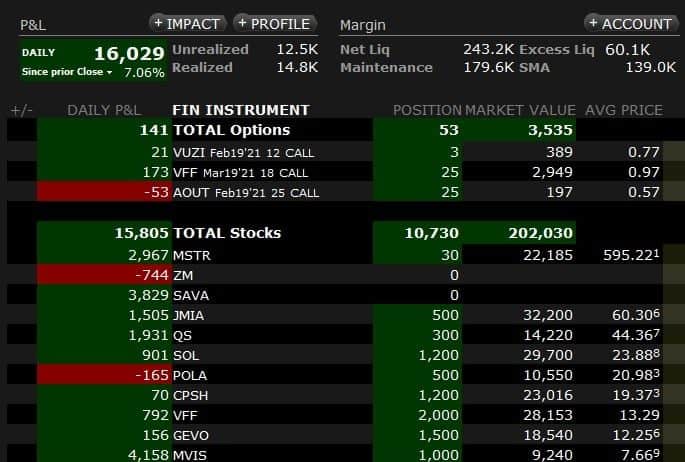Select the TOTAL Stocks row
This screenshot has width=685, height=462.
pos(346,233)
